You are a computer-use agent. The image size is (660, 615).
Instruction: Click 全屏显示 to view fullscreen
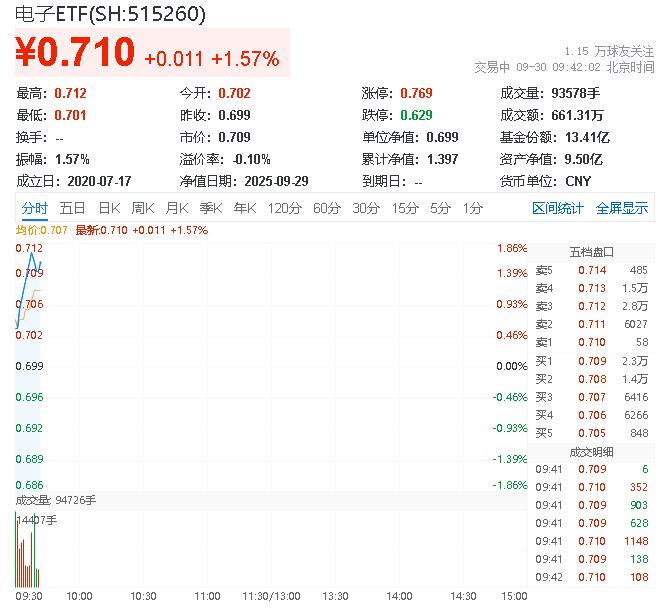point(622,208)
